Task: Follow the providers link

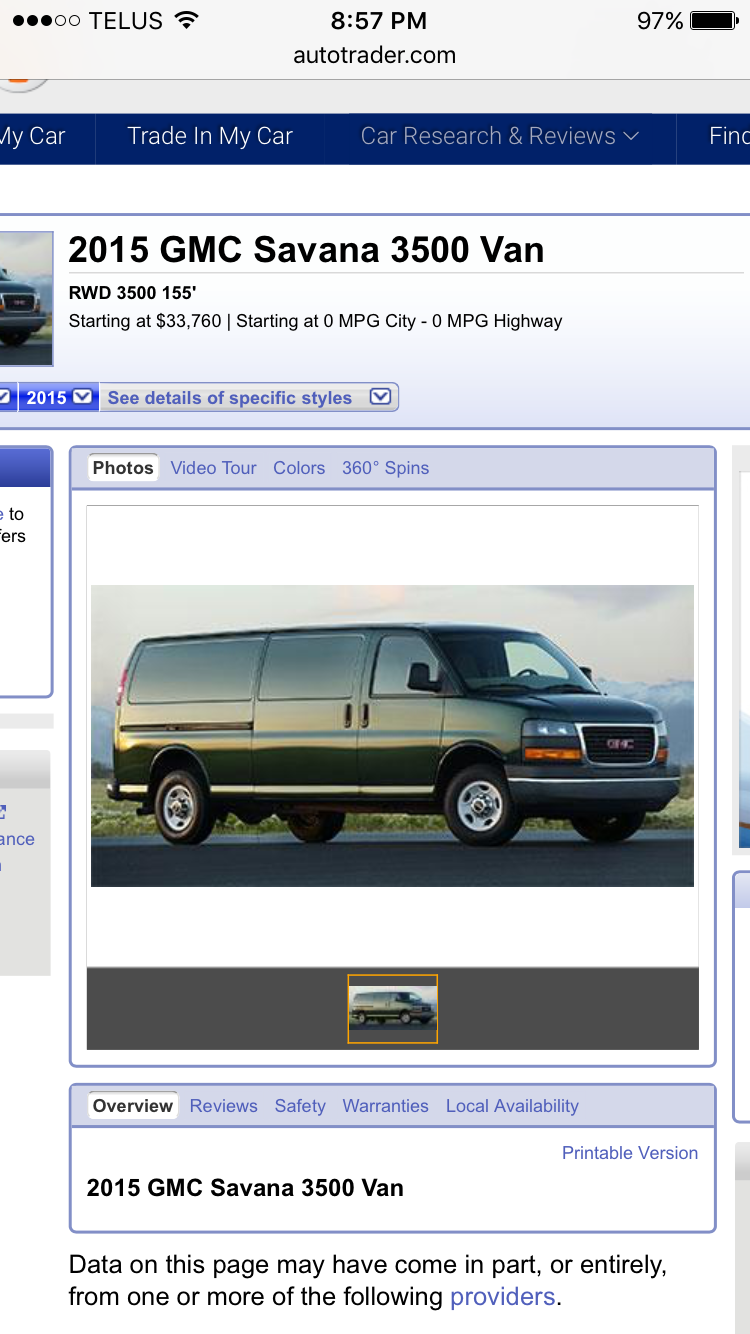Action: [502, 1297]
